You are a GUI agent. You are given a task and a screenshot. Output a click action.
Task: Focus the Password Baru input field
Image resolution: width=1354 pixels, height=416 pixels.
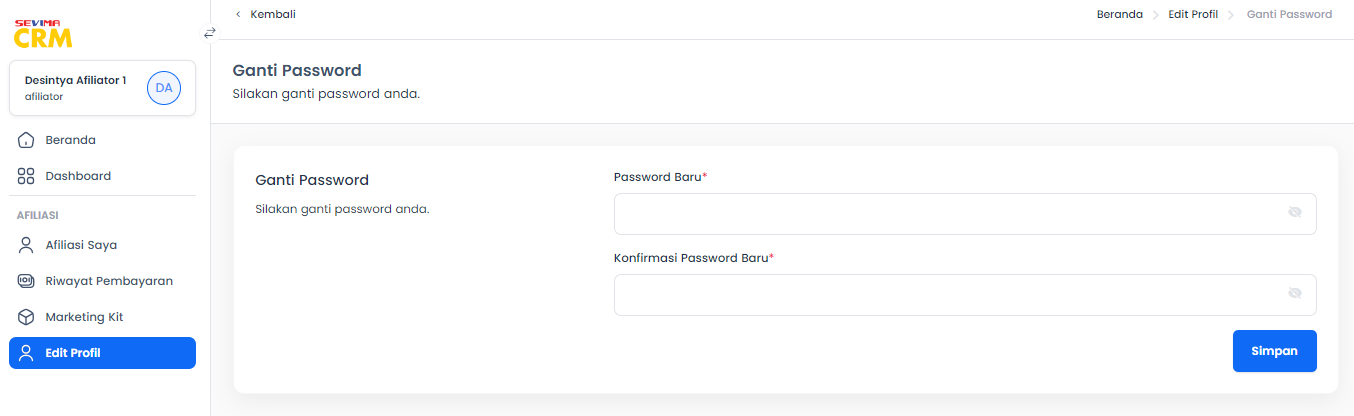(965, 214)
